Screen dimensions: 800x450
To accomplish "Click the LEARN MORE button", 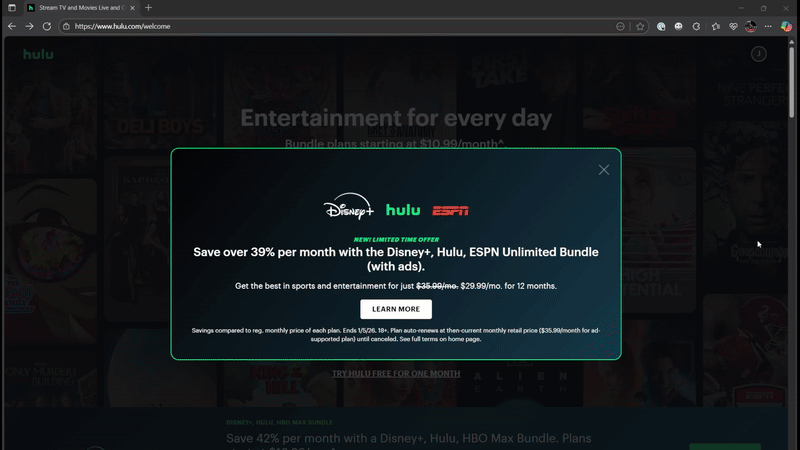I will click(x=396, y=309).
